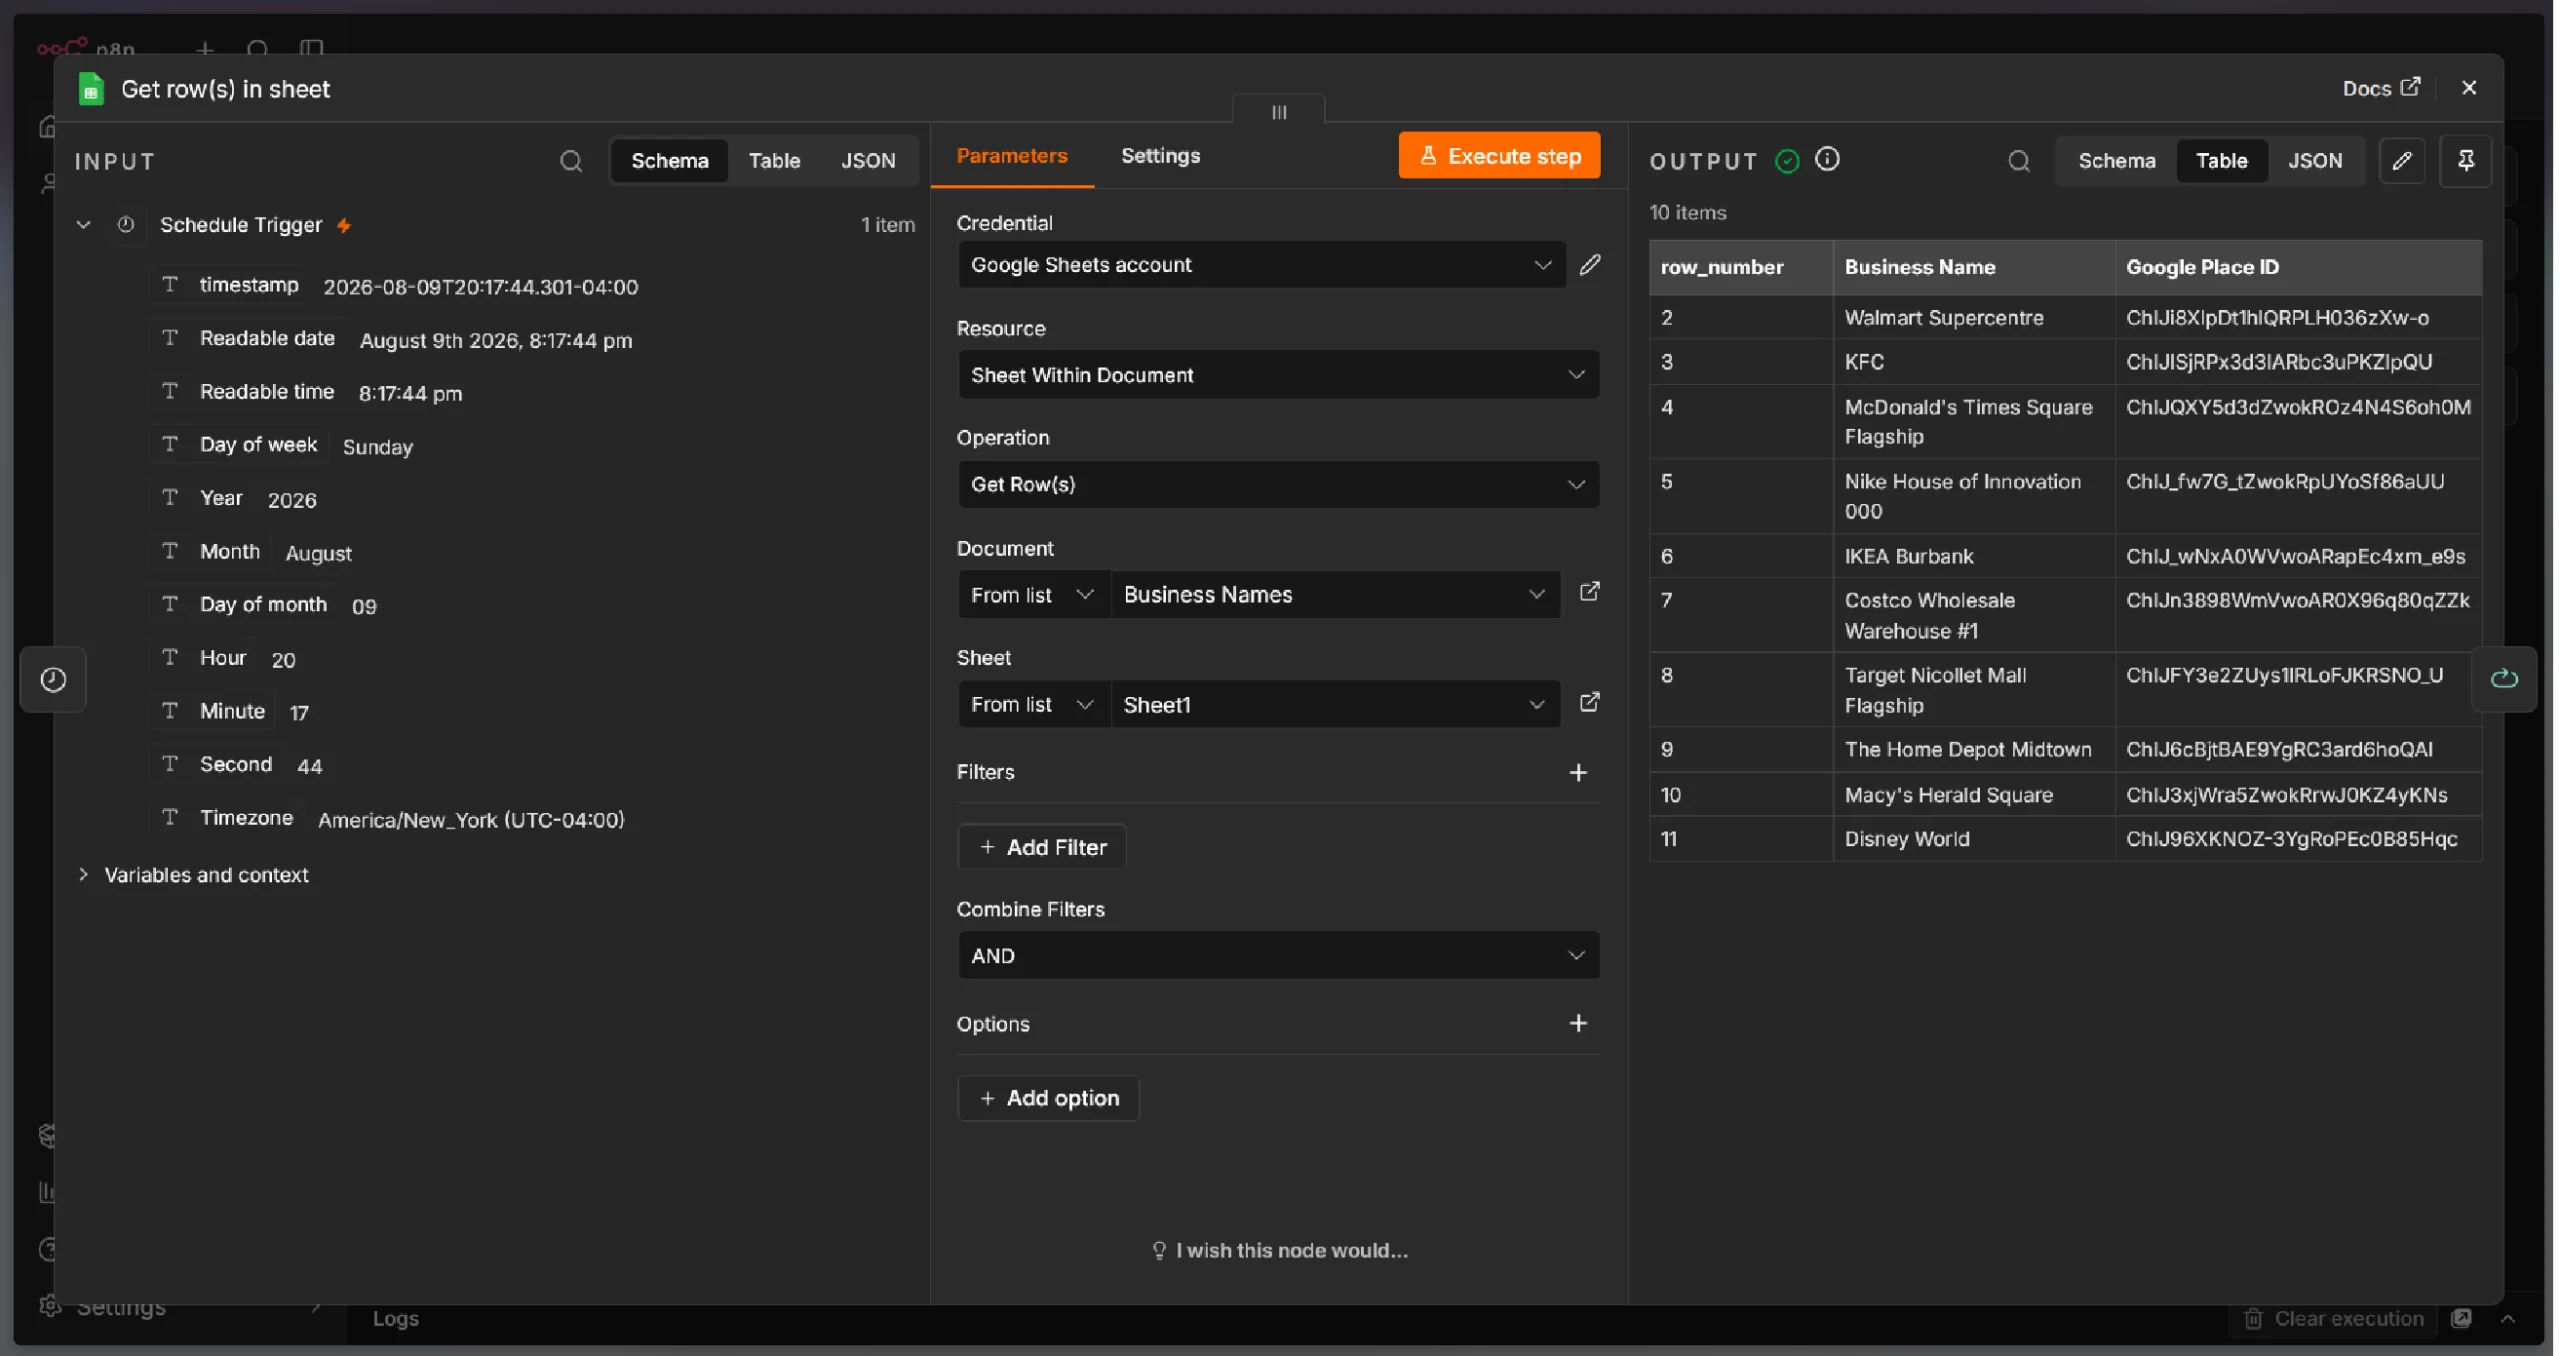The height and width of the screenshot is (1356, 2560).
Task: Change Document mode From list dropdown
Action: (x=1033, y=594)
